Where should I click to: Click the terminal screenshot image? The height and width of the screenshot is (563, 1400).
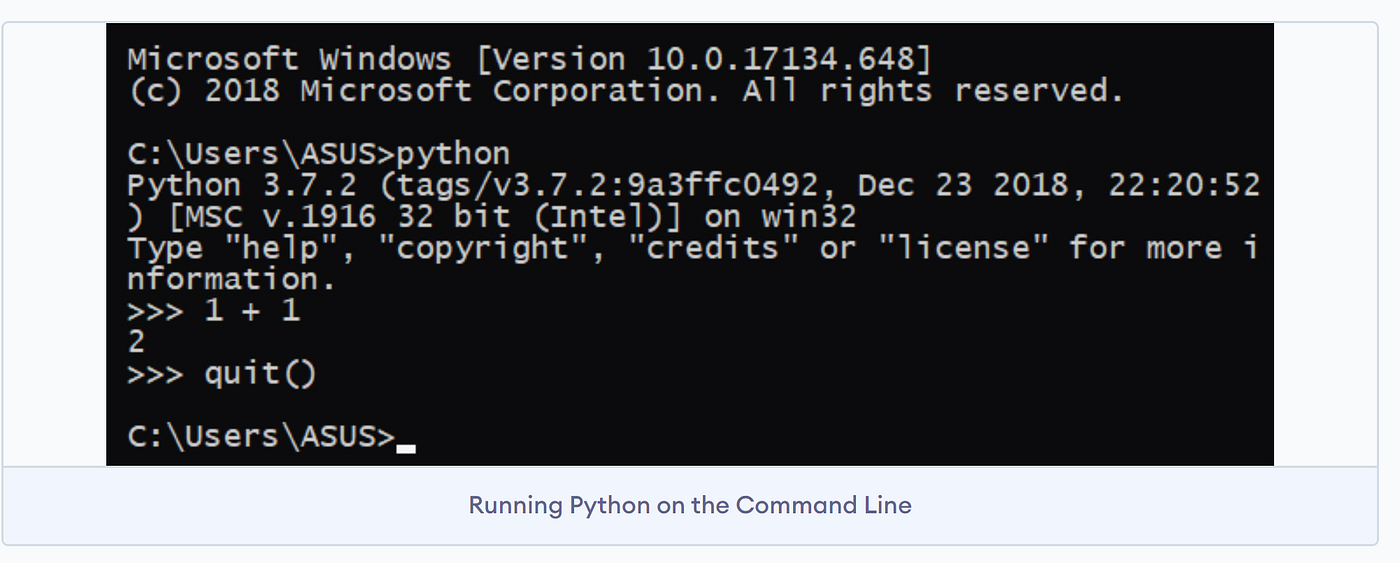tap(690, 244)
